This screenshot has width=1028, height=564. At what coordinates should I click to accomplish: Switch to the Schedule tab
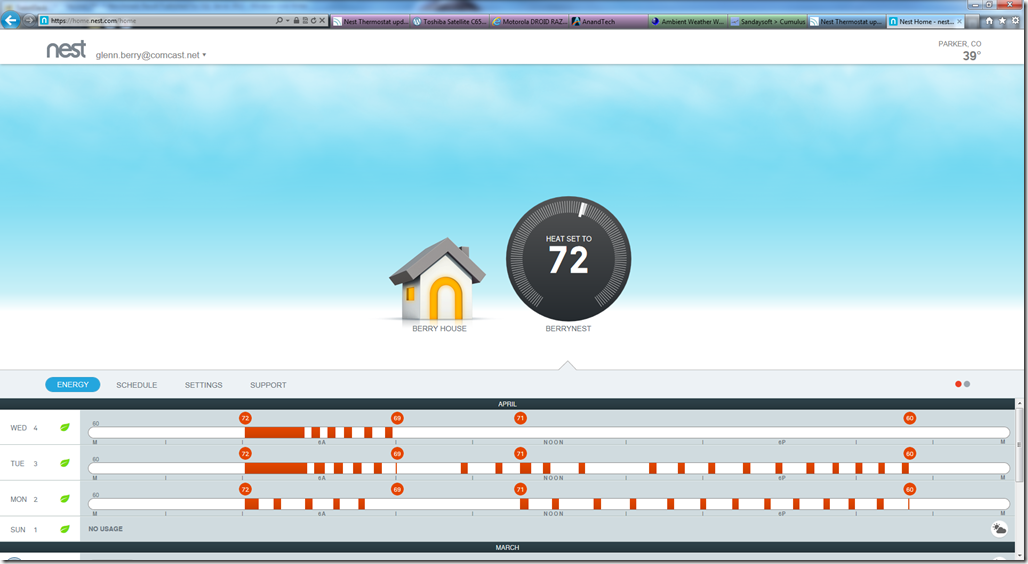[136, 385]
